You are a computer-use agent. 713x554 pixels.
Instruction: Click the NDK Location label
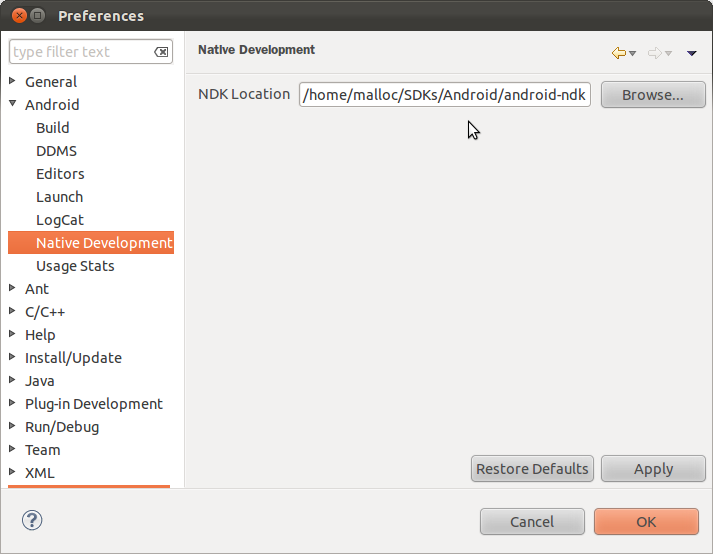point(244,94)
